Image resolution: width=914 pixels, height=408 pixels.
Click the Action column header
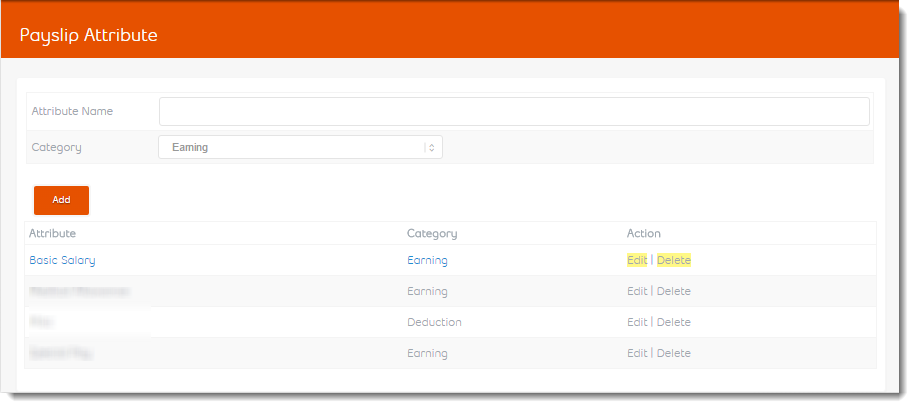pos(644,234)
